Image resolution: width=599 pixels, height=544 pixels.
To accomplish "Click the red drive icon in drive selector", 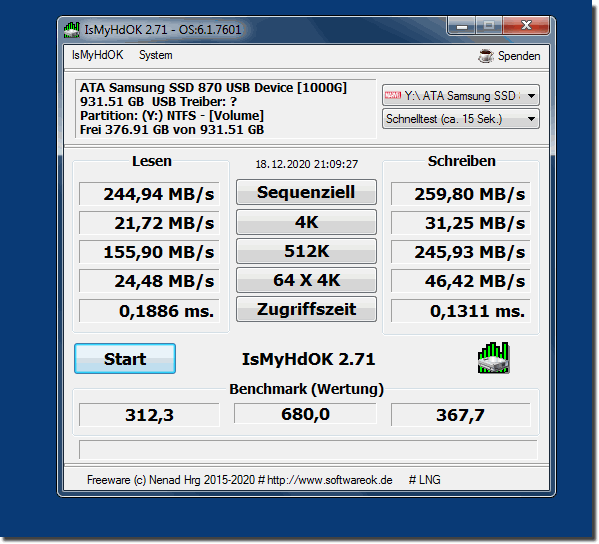I will [x=393, y=95].
